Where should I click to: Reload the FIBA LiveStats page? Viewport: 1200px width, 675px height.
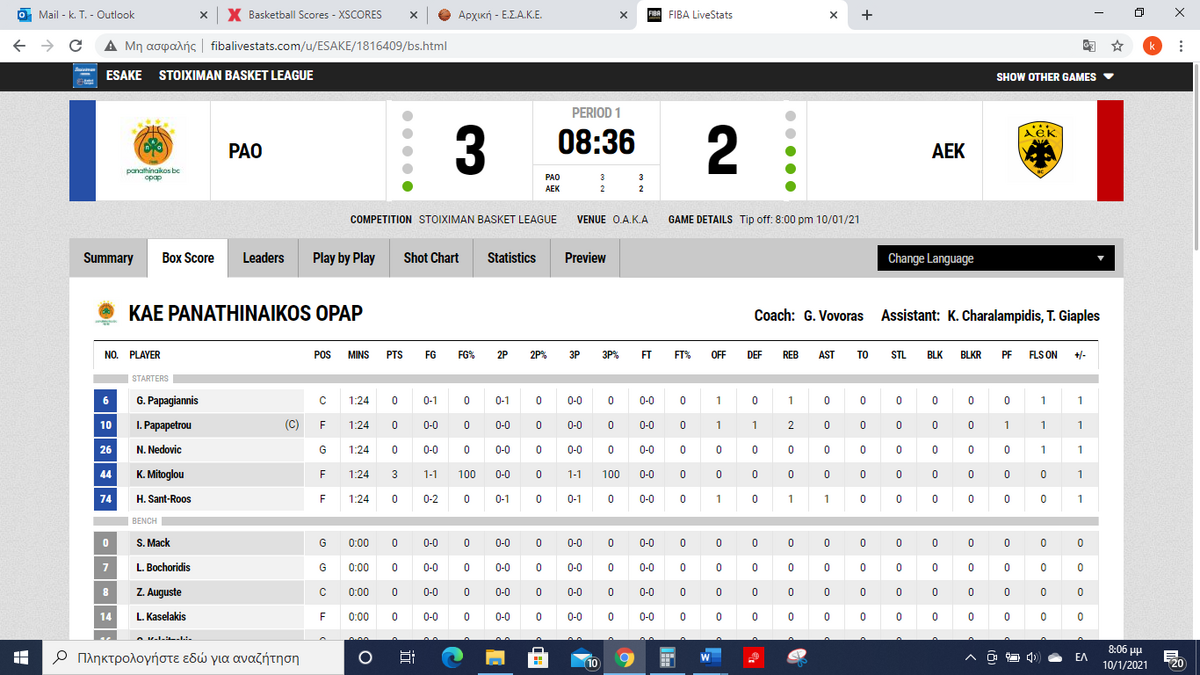[75, 46]
